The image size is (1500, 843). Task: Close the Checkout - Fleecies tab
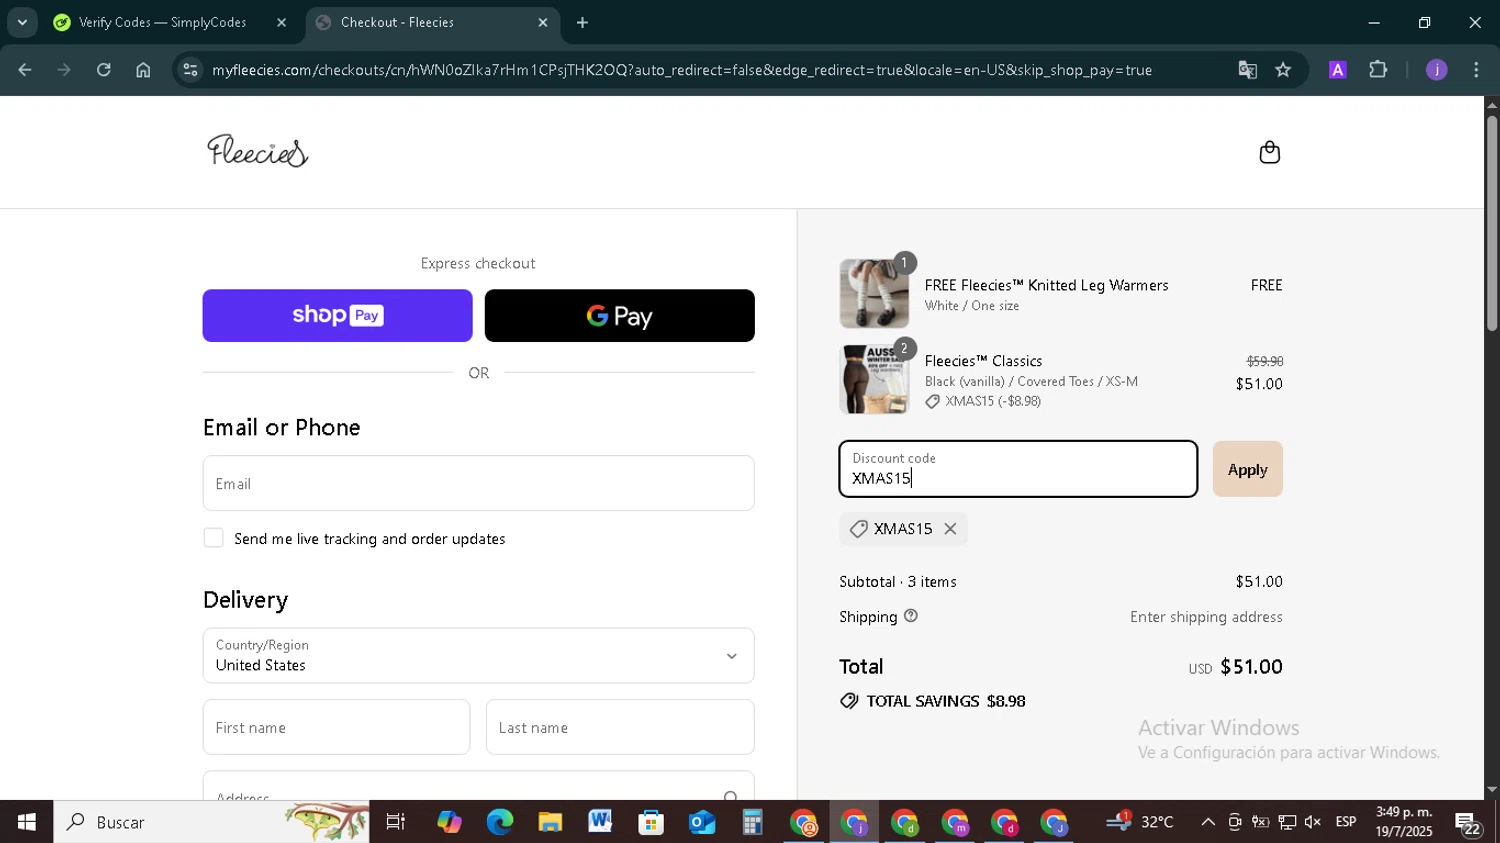[x=543, y=22]
